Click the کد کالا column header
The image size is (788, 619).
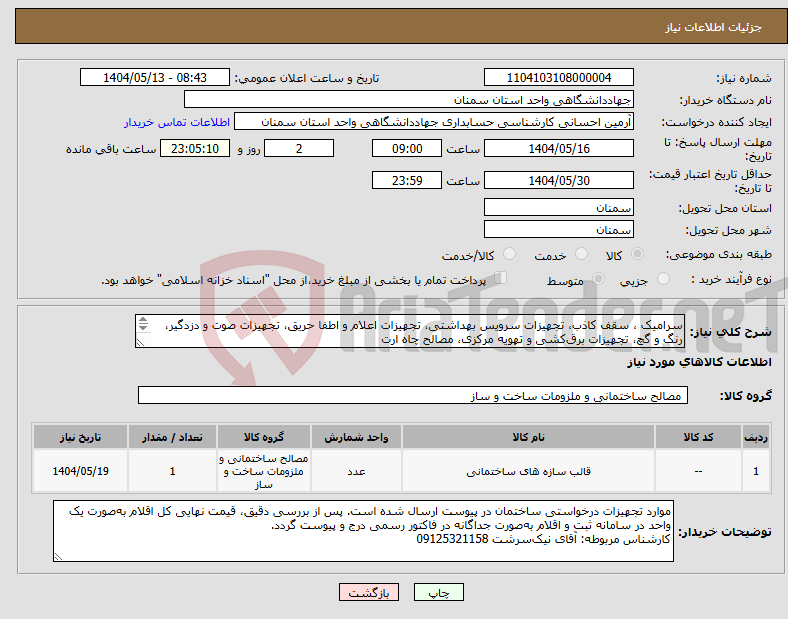[x=698, y=437]
